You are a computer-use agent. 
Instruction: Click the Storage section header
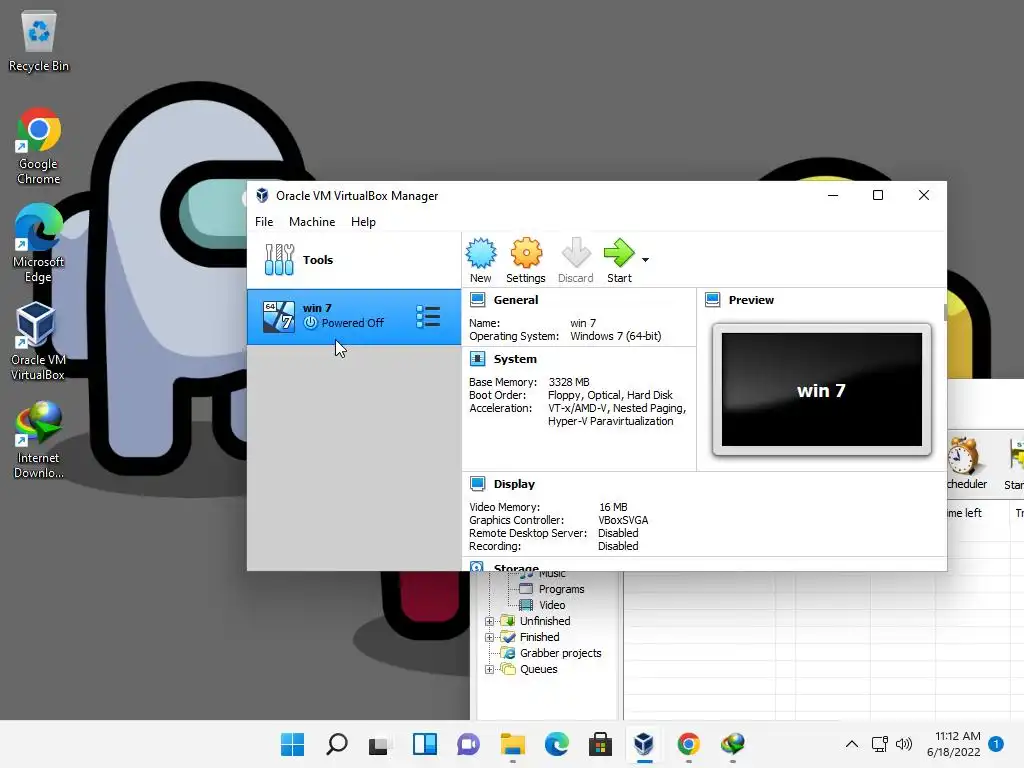pyautogui.click(x=516, y=568)
